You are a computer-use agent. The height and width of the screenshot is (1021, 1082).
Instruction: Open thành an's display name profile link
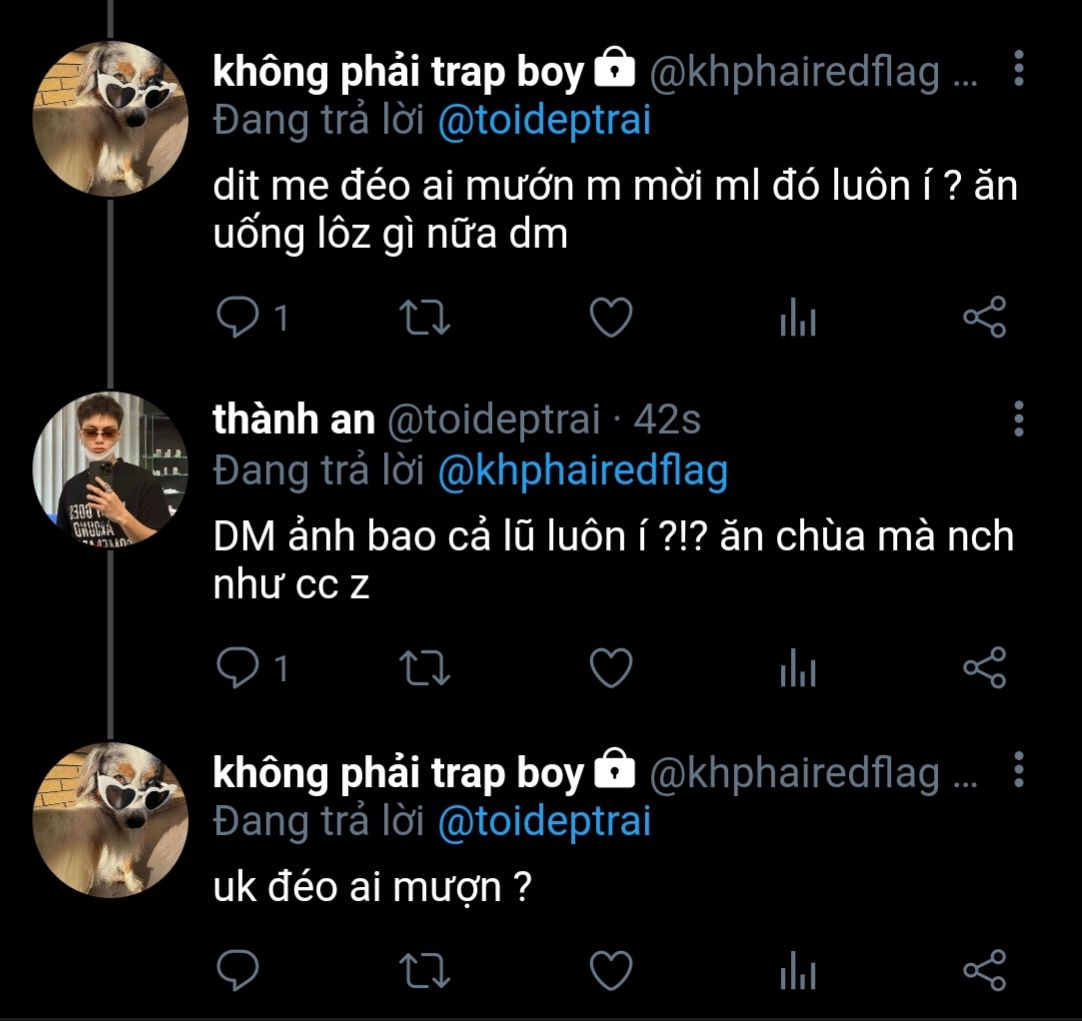pyautogui.click(x=293, y=420)
